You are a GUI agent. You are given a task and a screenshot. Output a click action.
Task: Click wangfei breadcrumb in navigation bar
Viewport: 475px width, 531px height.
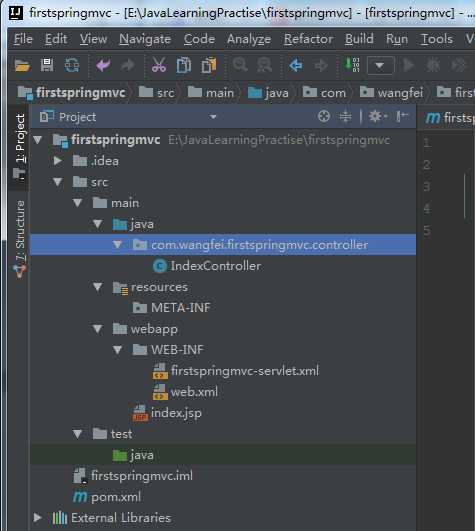(x=391, y=92)
